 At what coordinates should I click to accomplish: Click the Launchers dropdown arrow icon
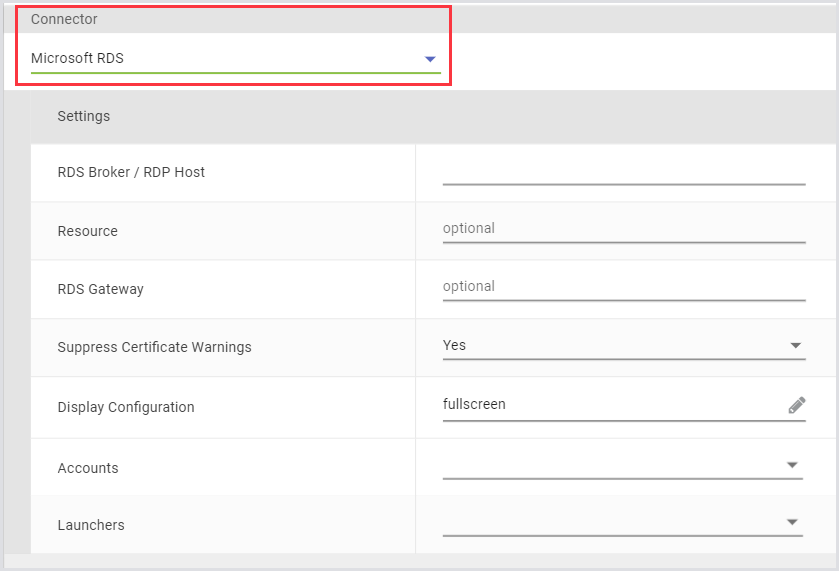792,522
